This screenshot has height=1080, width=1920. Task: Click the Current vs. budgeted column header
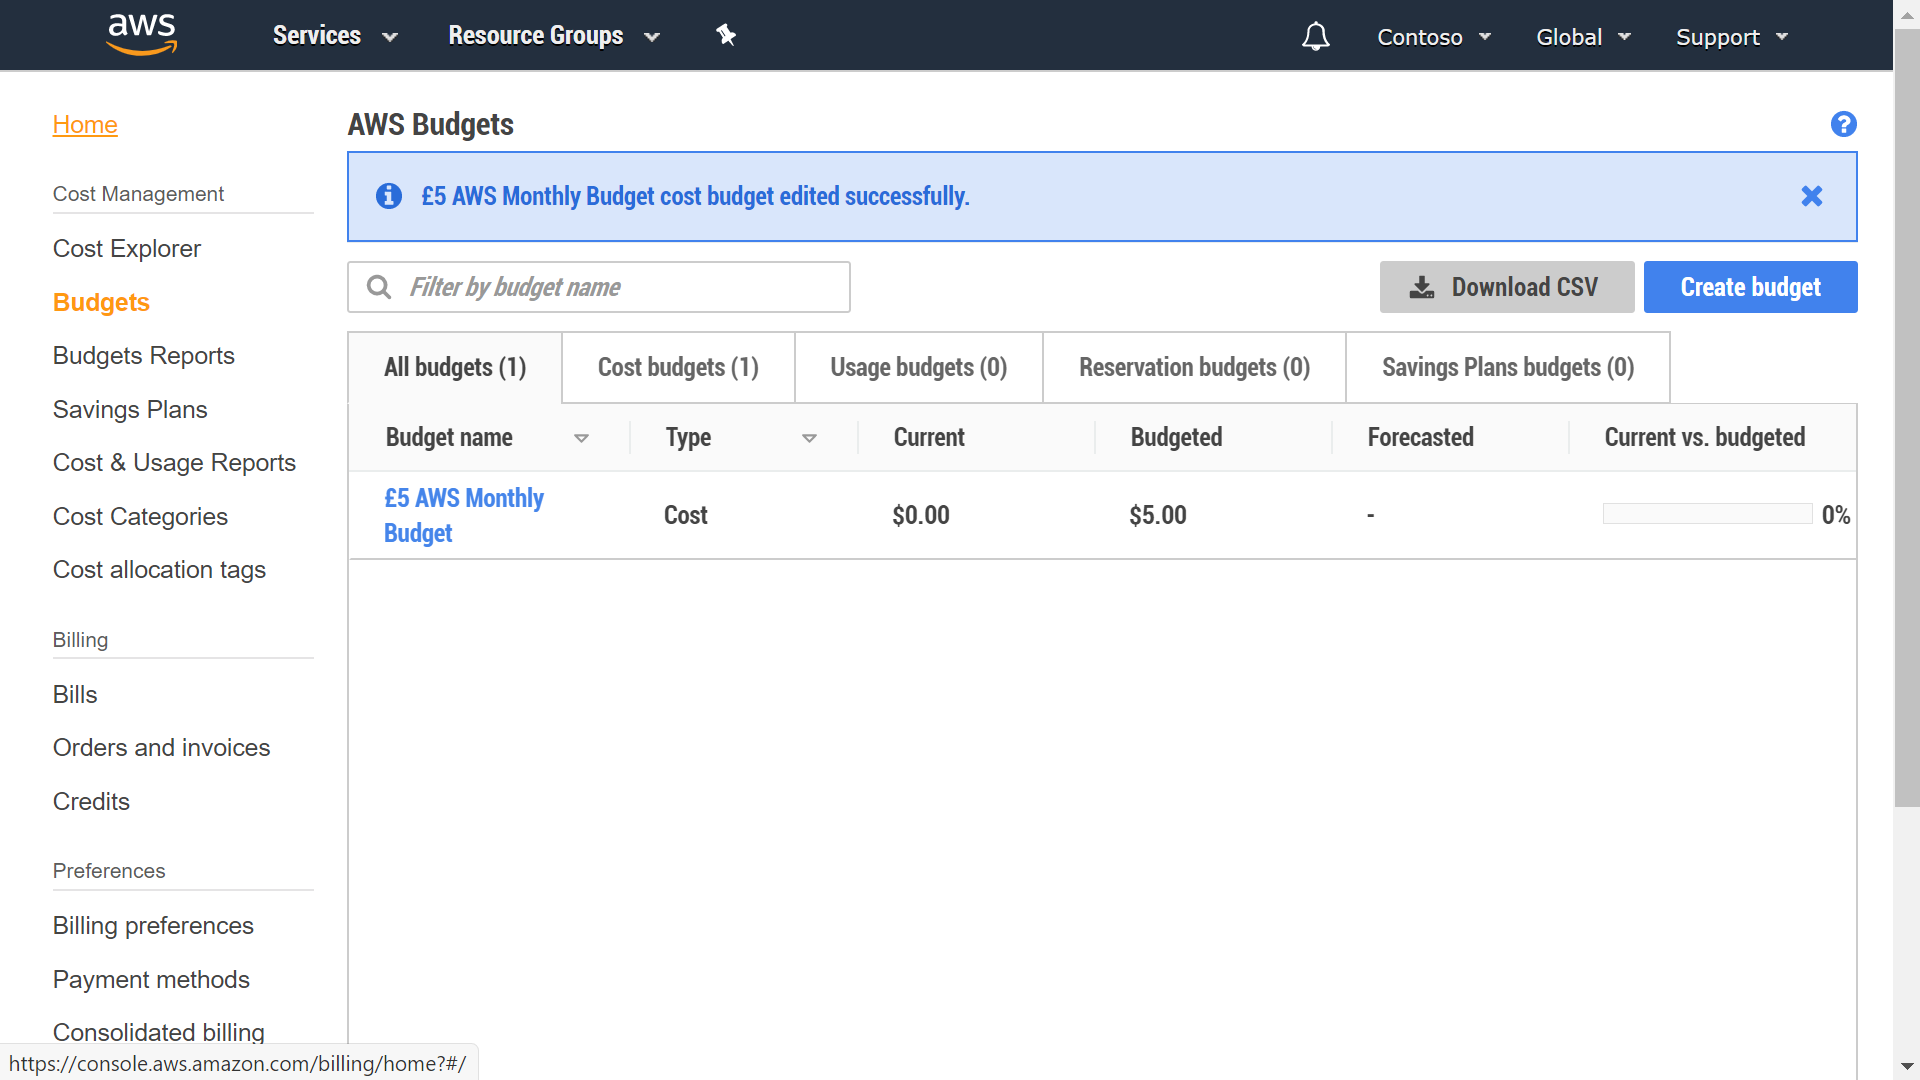pyautogui.click(x=1704, y=437)
